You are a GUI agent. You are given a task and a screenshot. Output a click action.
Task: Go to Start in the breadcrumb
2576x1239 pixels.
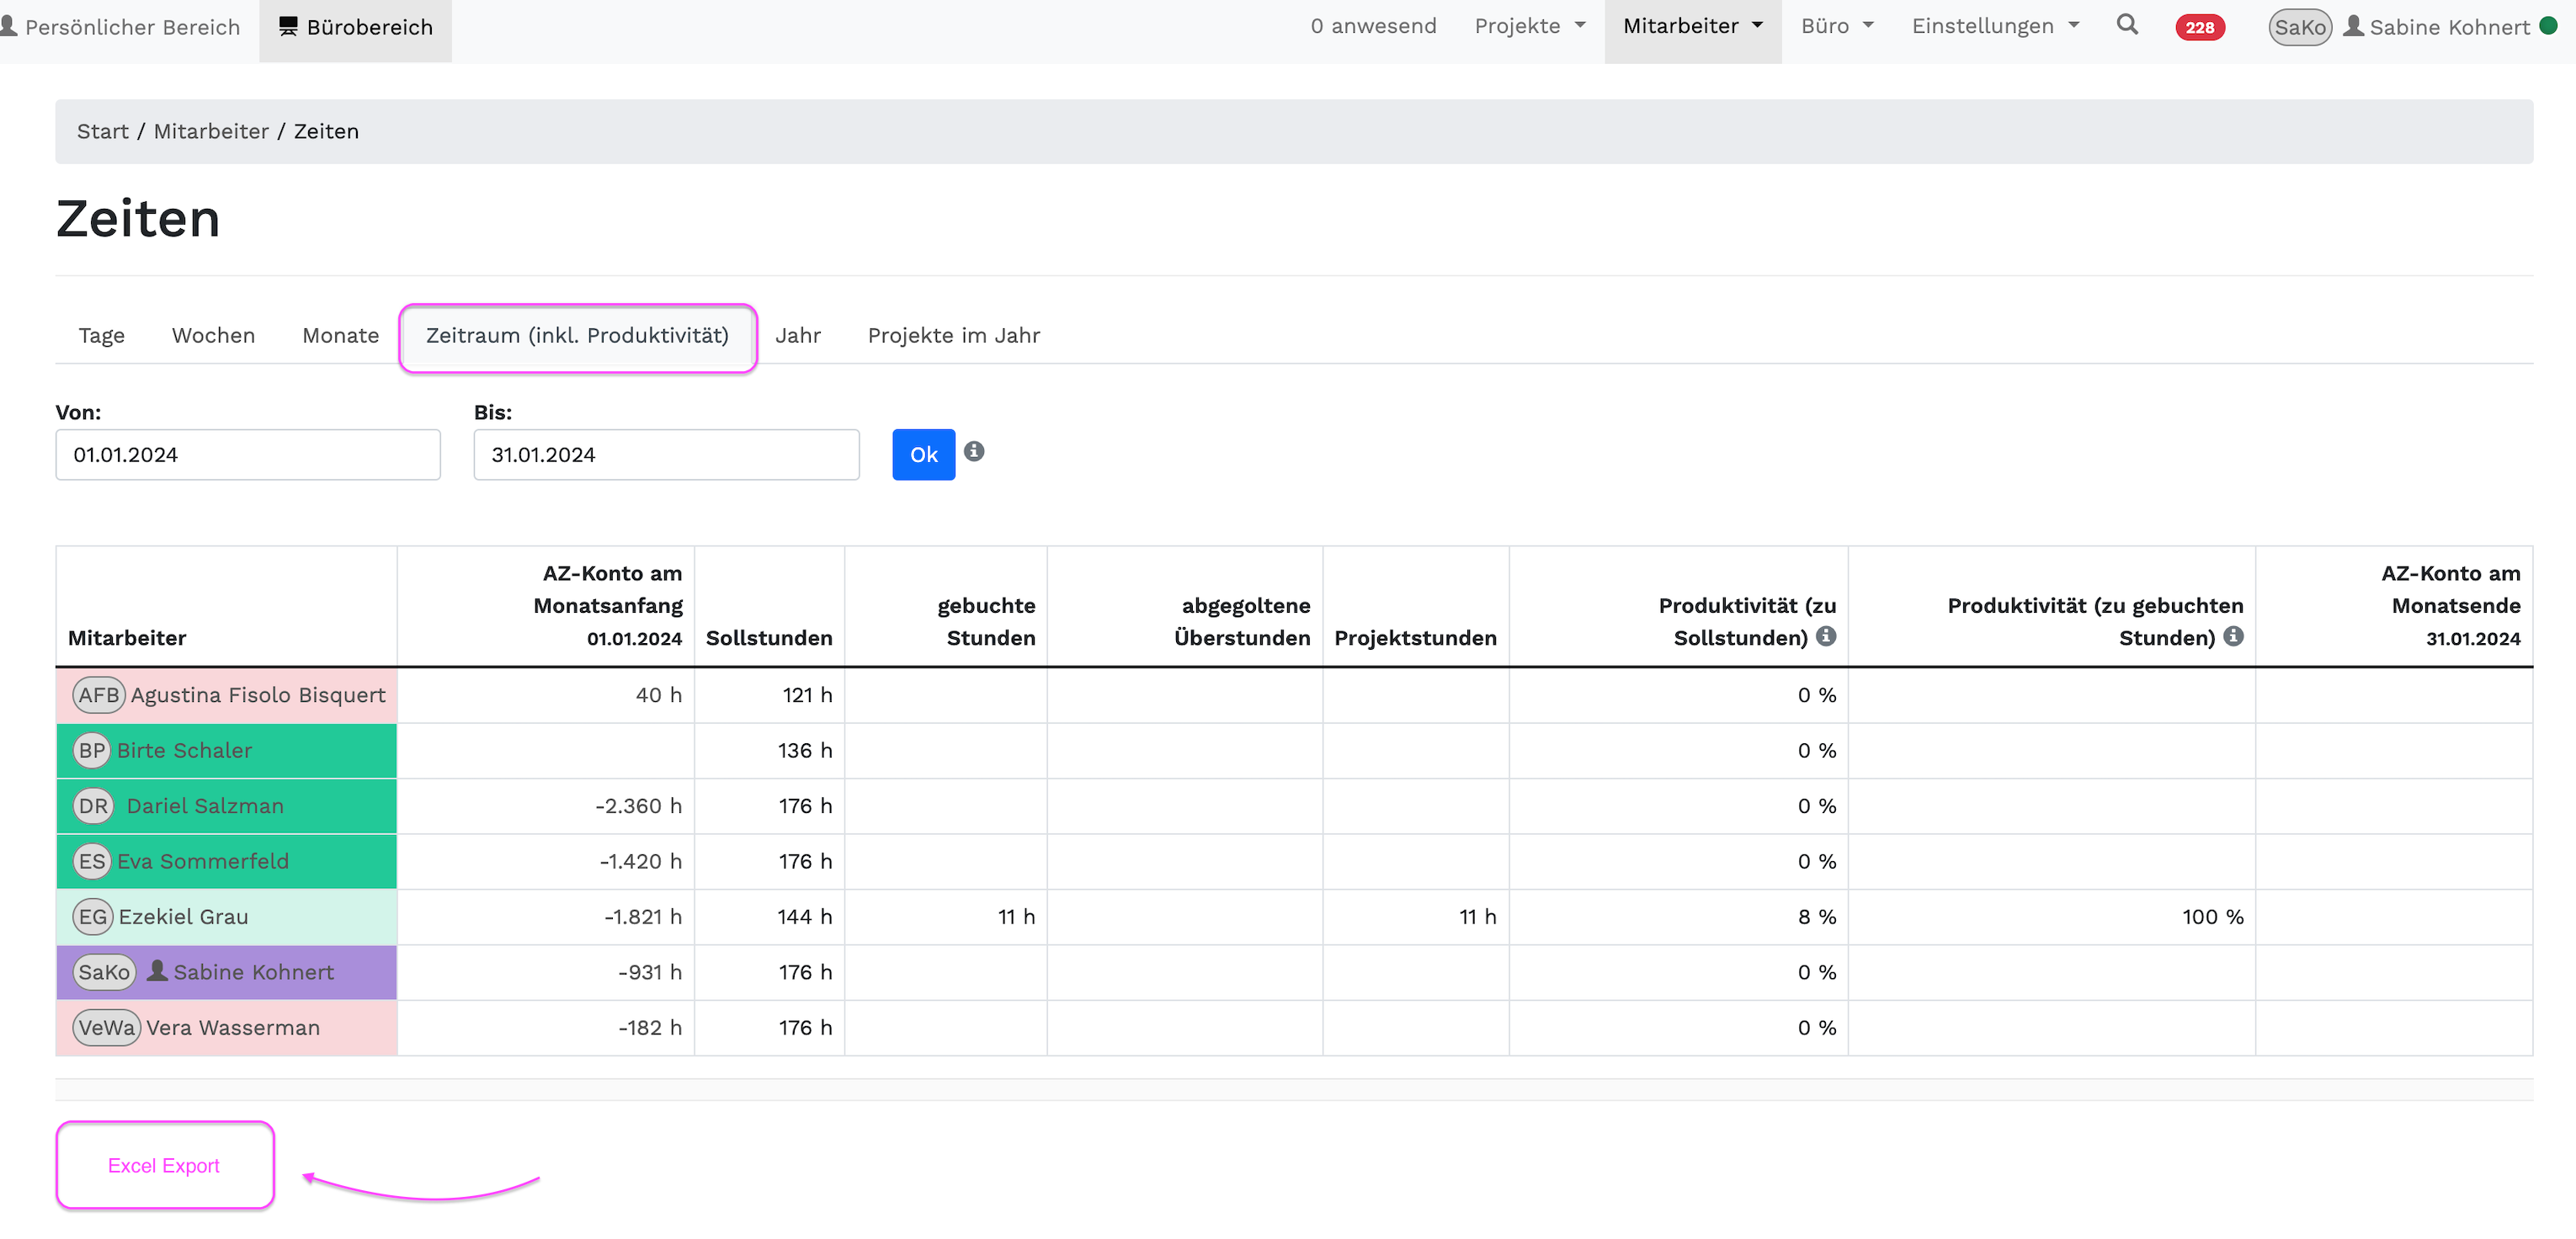(x=103, y=132)
